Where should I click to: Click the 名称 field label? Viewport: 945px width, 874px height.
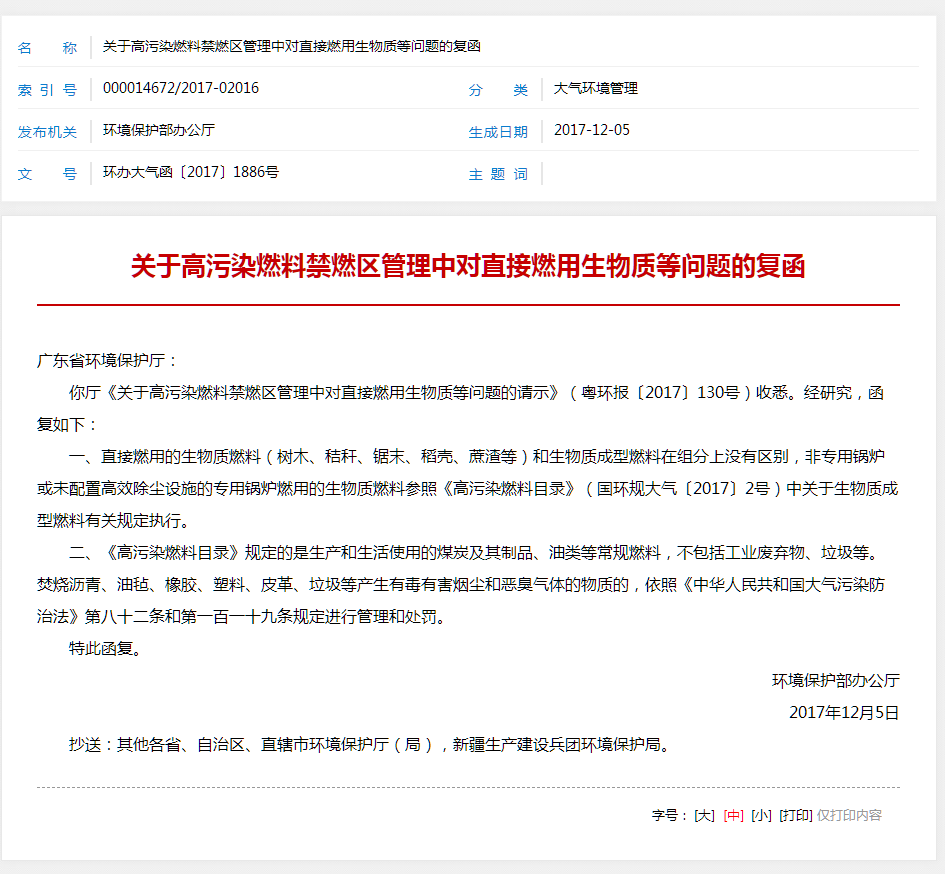tap(47, 46)
